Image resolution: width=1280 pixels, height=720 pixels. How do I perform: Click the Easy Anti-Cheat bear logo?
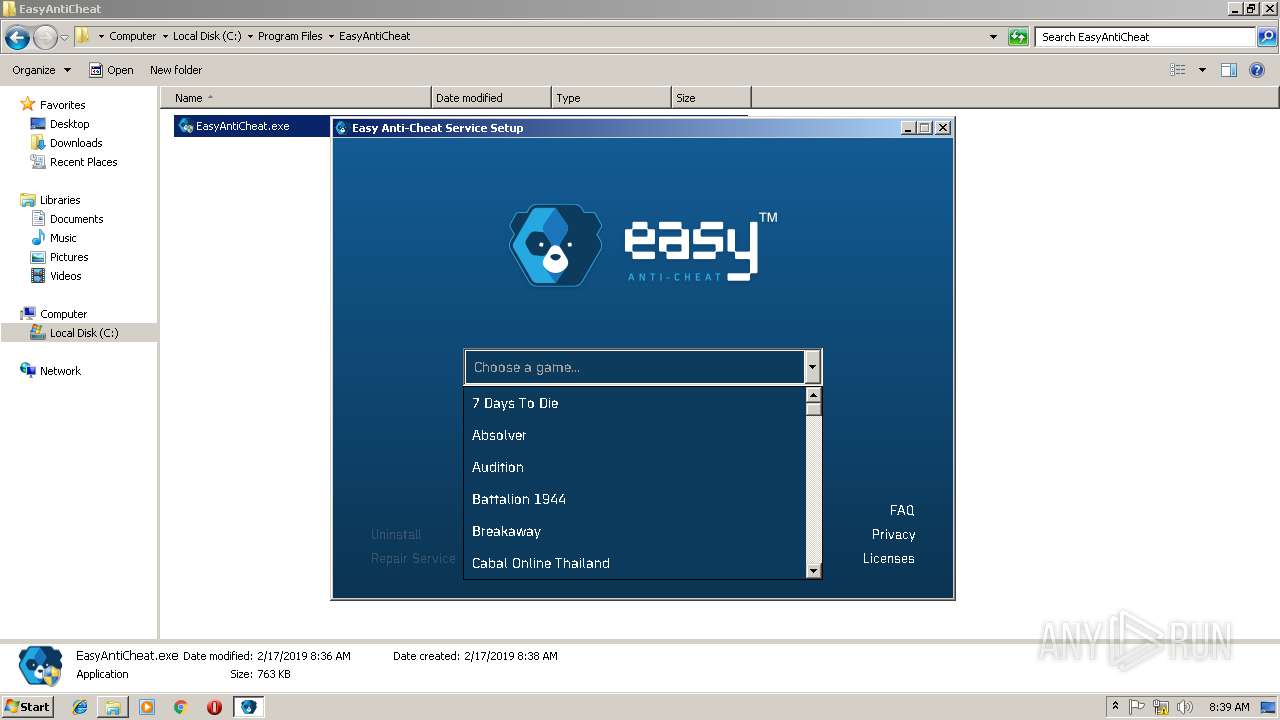pyautogui.click(x=555, y=246)
